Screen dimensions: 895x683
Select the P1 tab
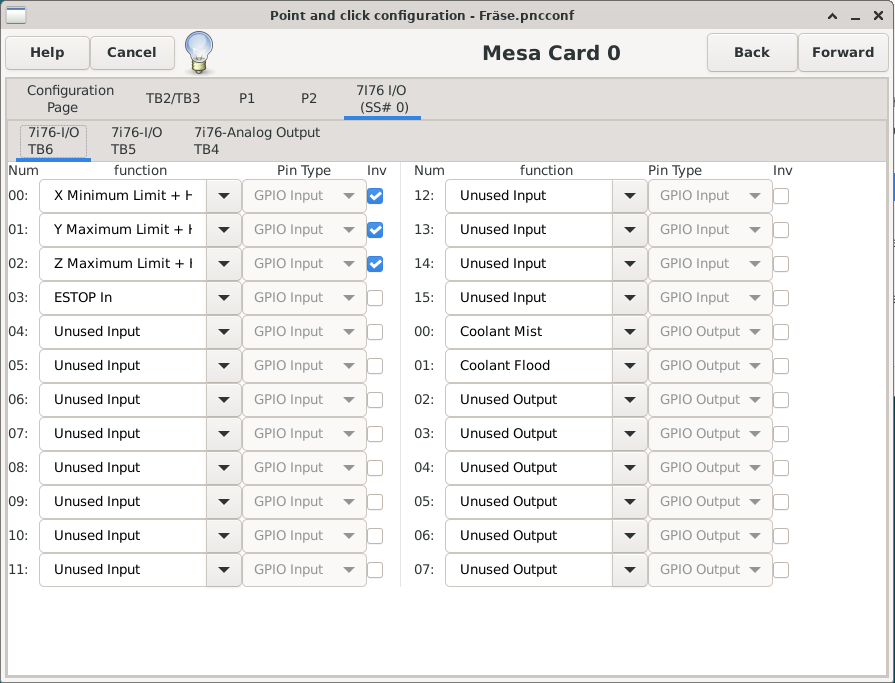(247, 98)
